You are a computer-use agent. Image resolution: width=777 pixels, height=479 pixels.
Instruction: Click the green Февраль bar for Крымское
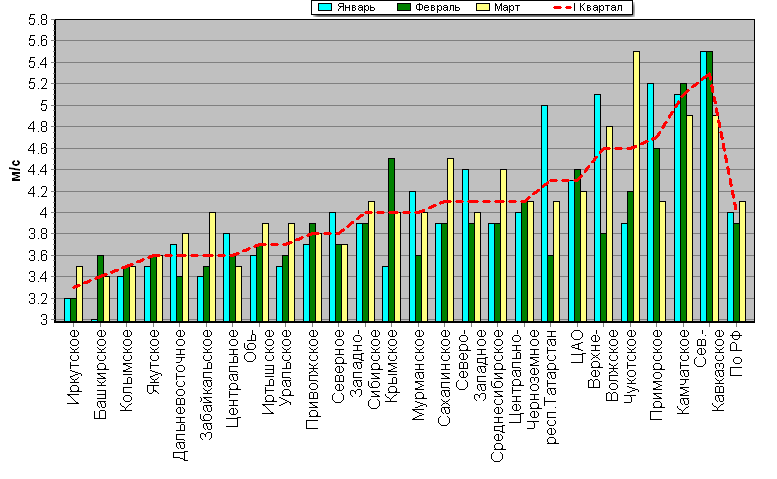point(391,240)
